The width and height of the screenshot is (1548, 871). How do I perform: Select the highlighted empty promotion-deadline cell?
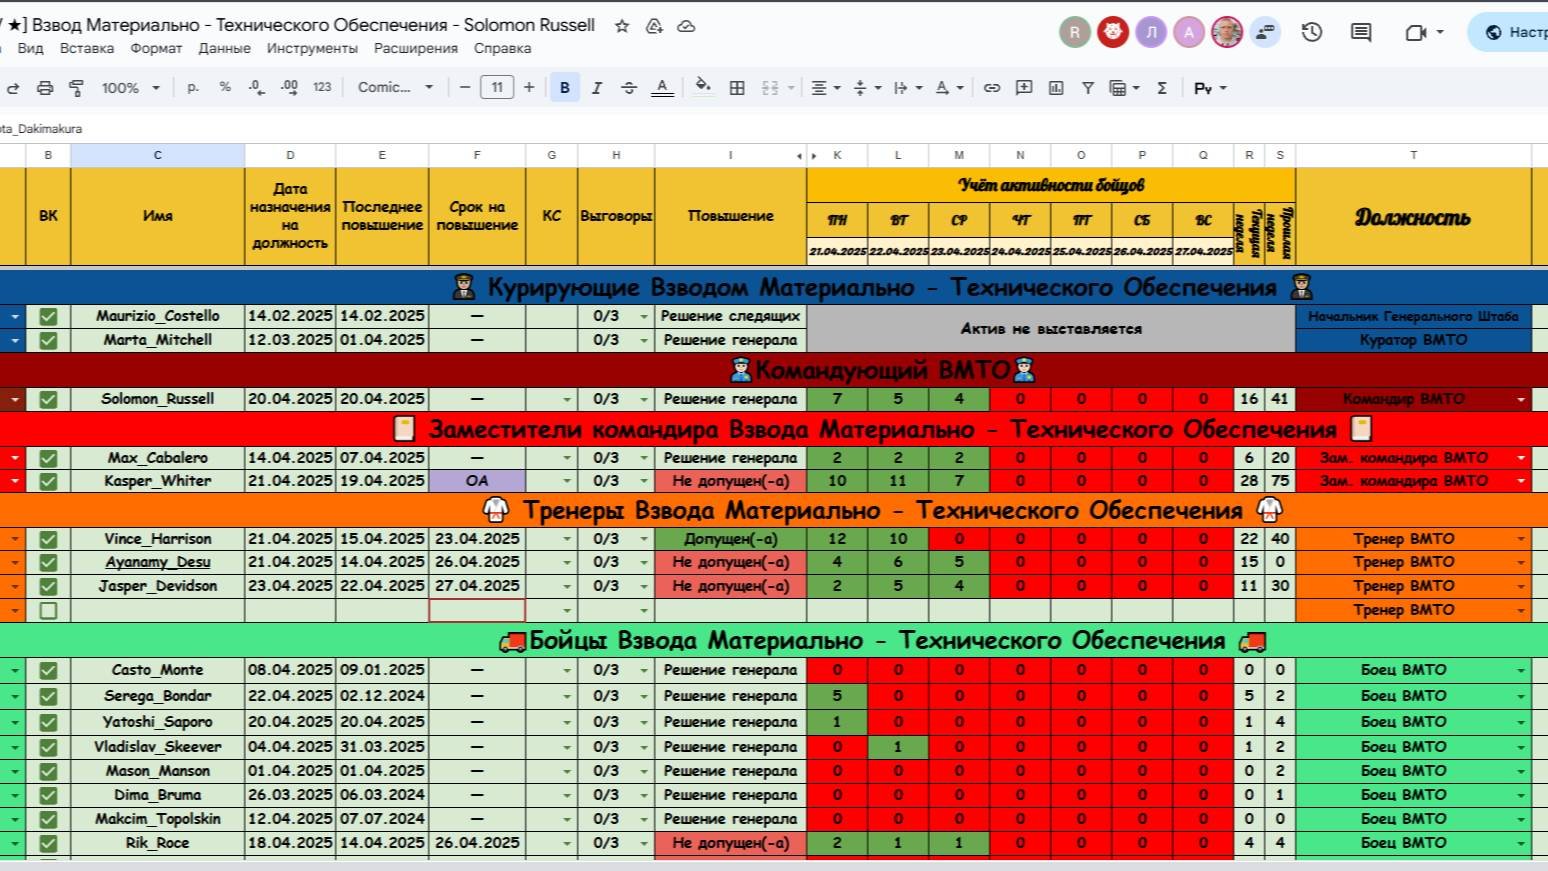pos(477,610)
